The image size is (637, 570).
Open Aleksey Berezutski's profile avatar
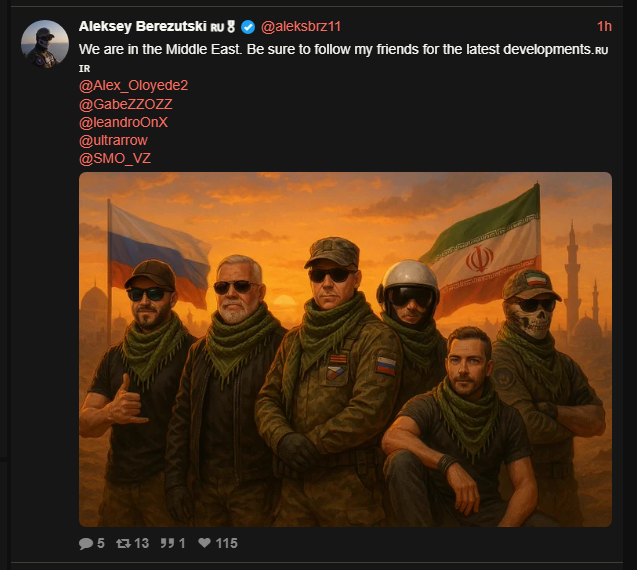(x=45, y=44)
